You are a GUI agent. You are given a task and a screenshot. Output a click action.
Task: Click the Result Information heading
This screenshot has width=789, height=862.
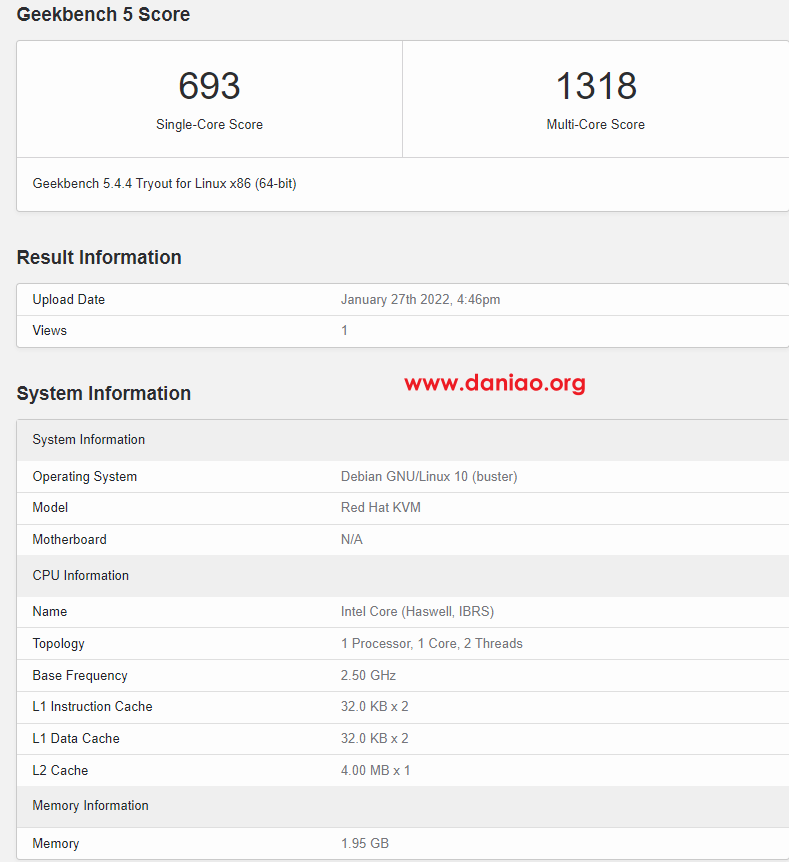[x=99, y=257]
